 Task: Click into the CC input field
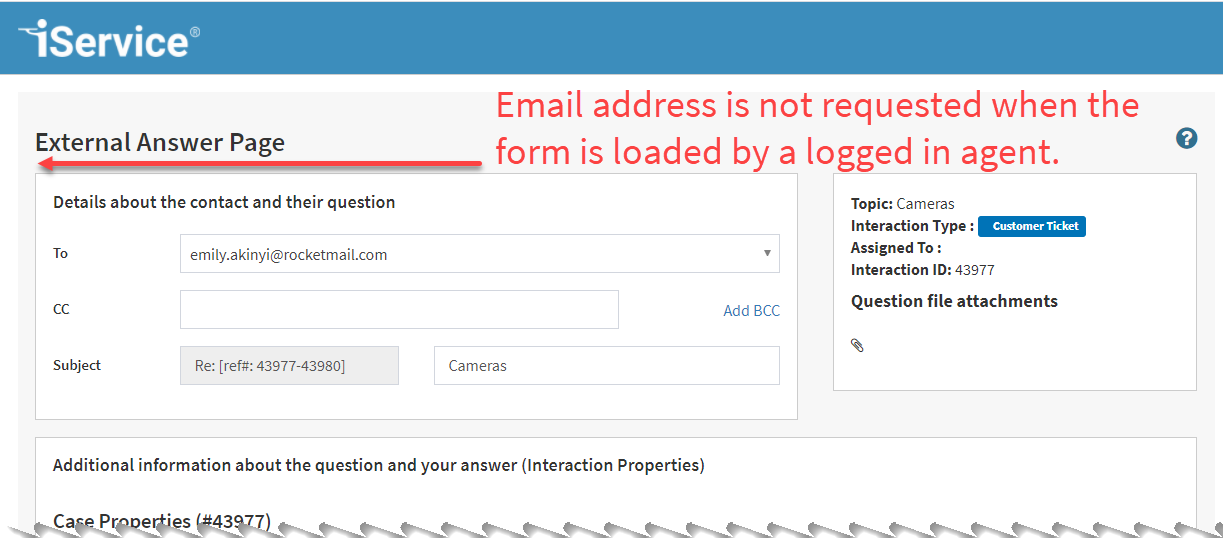[399, 309]
